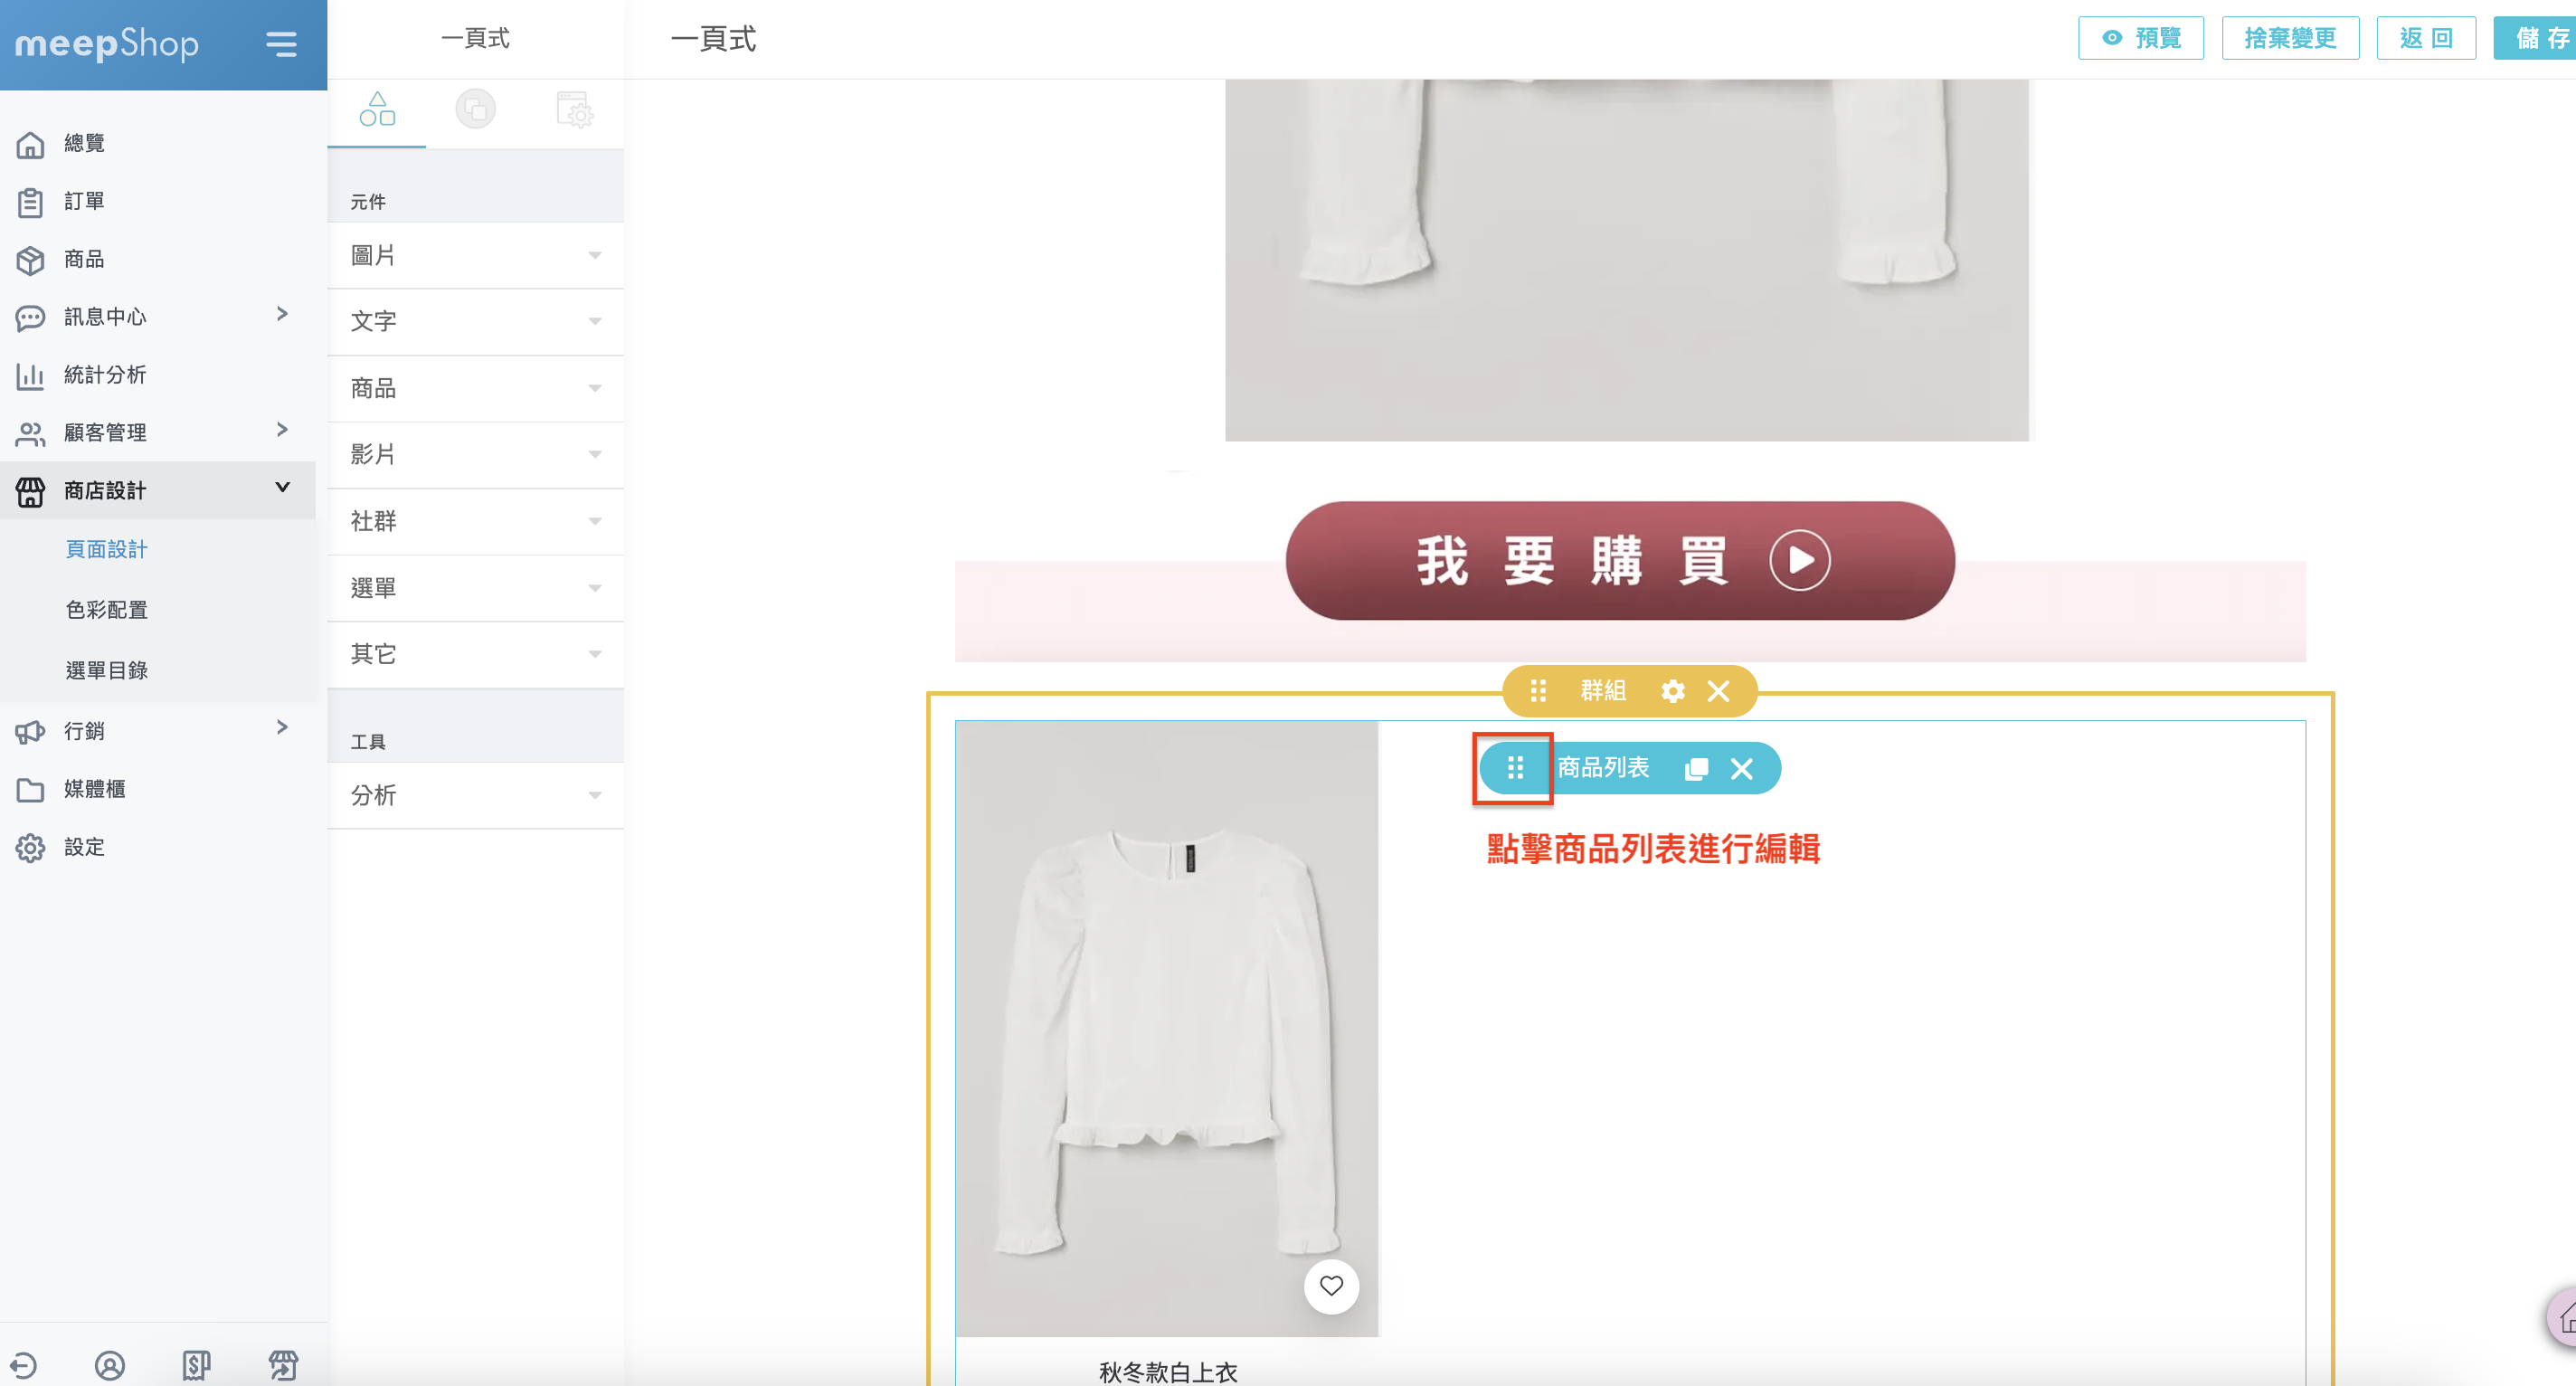Open 色彩配置 submenu item

[107, 610]
